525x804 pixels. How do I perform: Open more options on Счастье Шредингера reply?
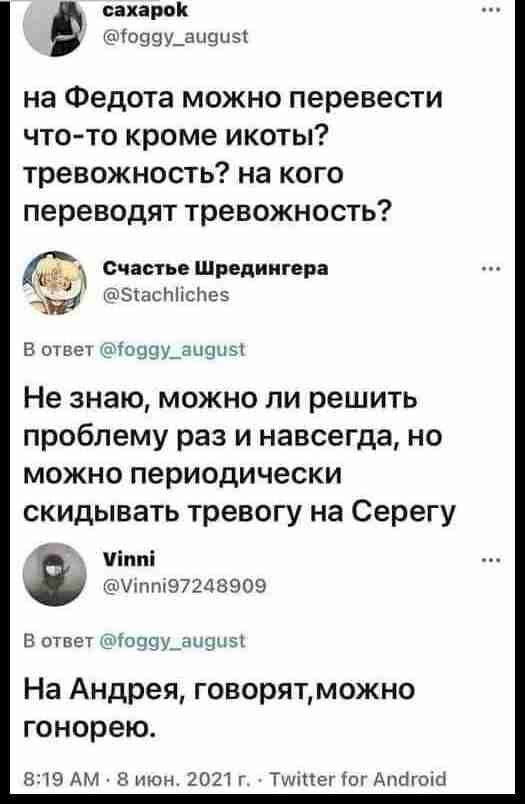(491, 269)
